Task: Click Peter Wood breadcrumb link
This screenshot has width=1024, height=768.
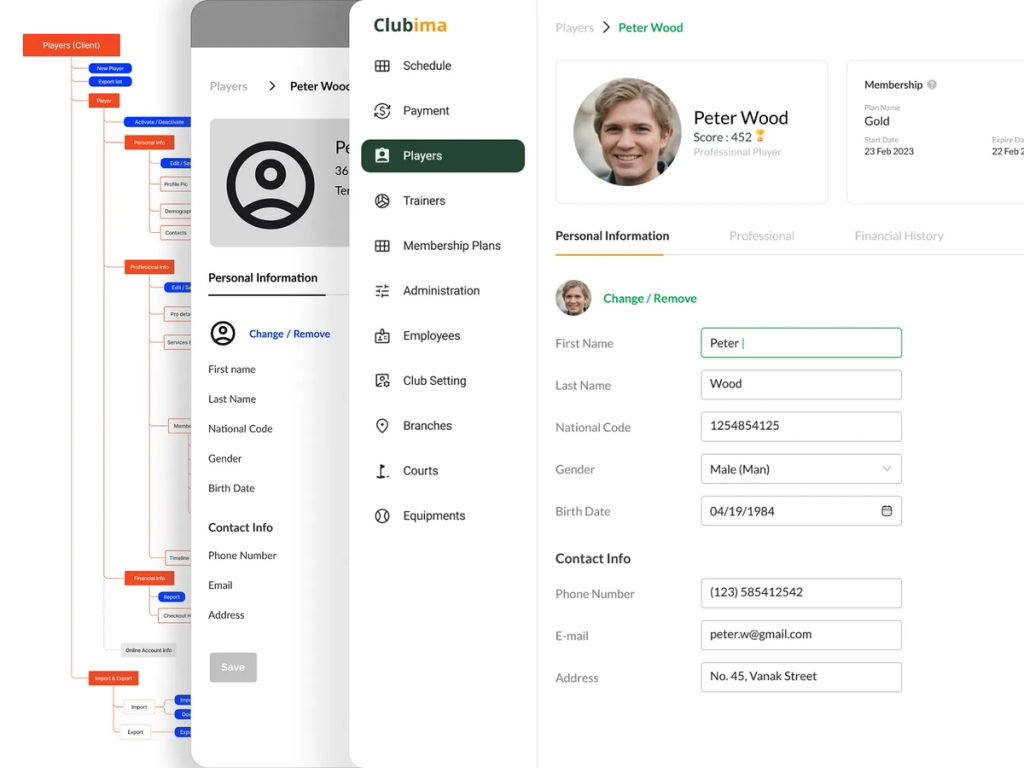Action: click(650, 28)
